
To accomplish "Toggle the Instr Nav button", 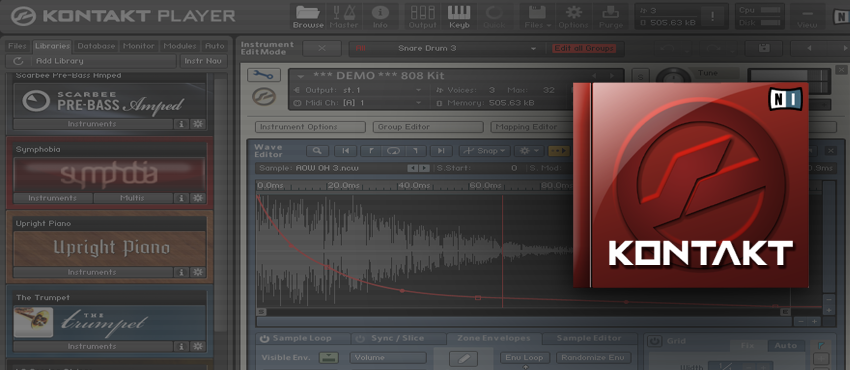I will pos(203,61).
